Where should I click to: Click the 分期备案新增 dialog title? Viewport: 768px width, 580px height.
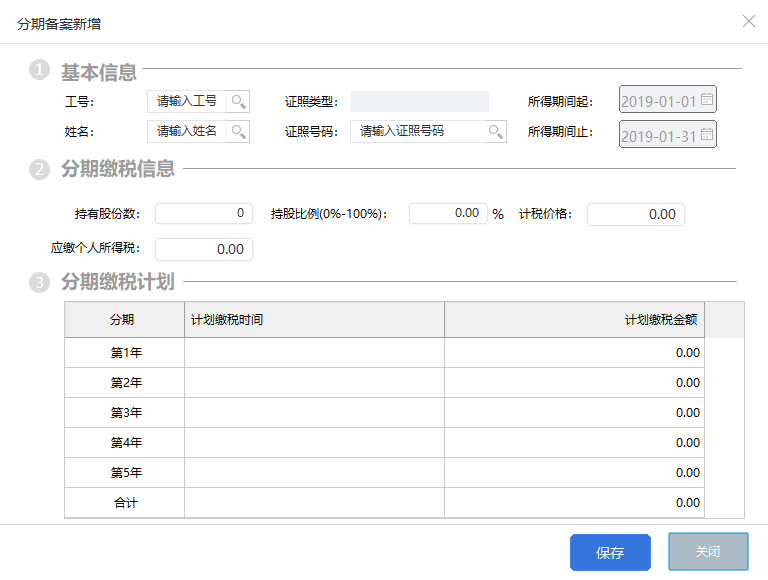pos(59,24)
